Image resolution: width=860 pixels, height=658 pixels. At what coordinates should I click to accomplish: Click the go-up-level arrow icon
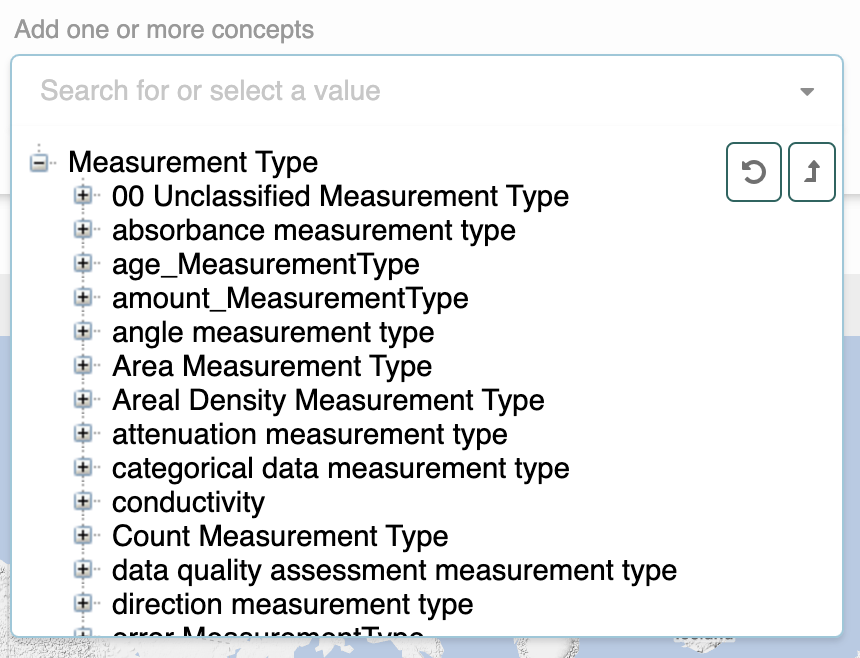811,173
